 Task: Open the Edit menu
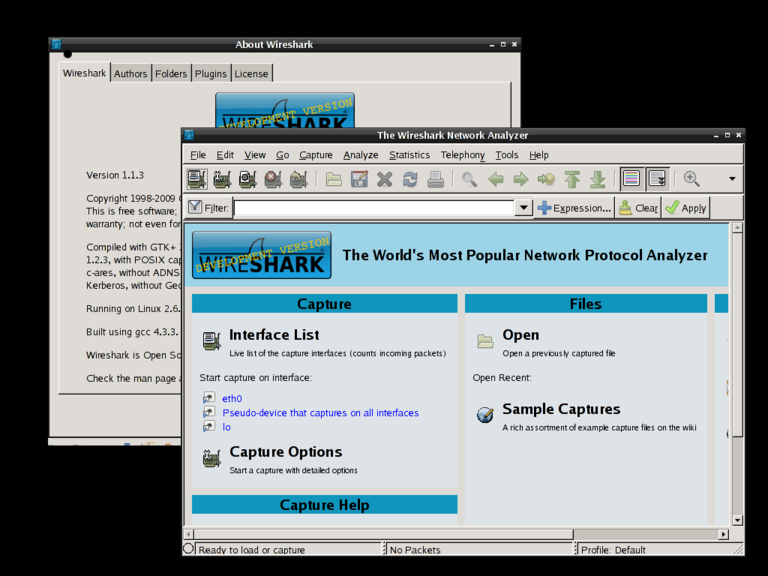[x=225, y=155]
